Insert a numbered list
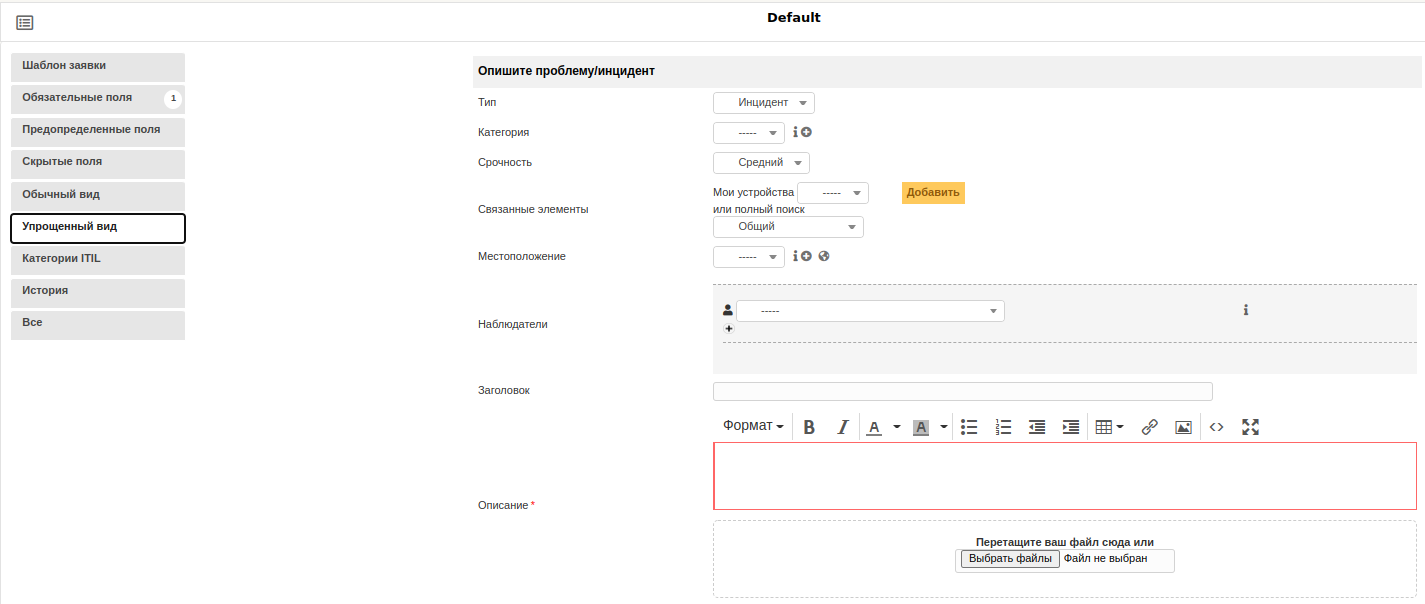 pos(1003,427)
